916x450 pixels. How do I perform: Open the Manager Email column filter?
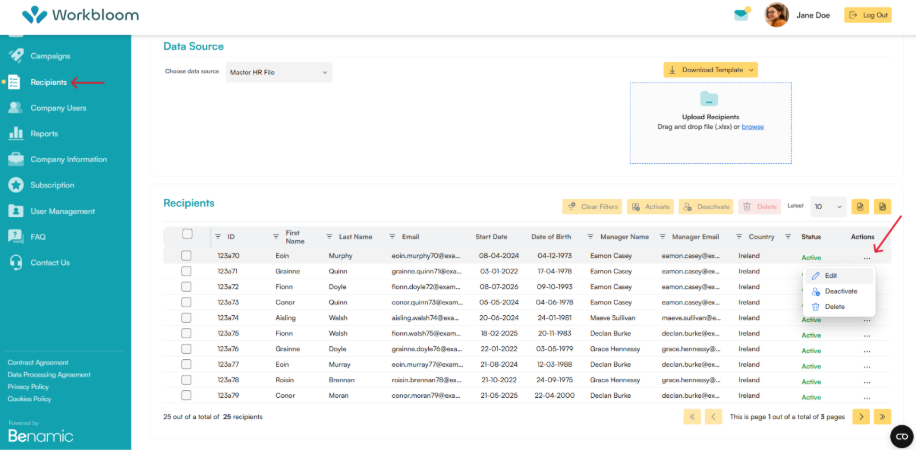pyautogui.click(x=662, y=237)
